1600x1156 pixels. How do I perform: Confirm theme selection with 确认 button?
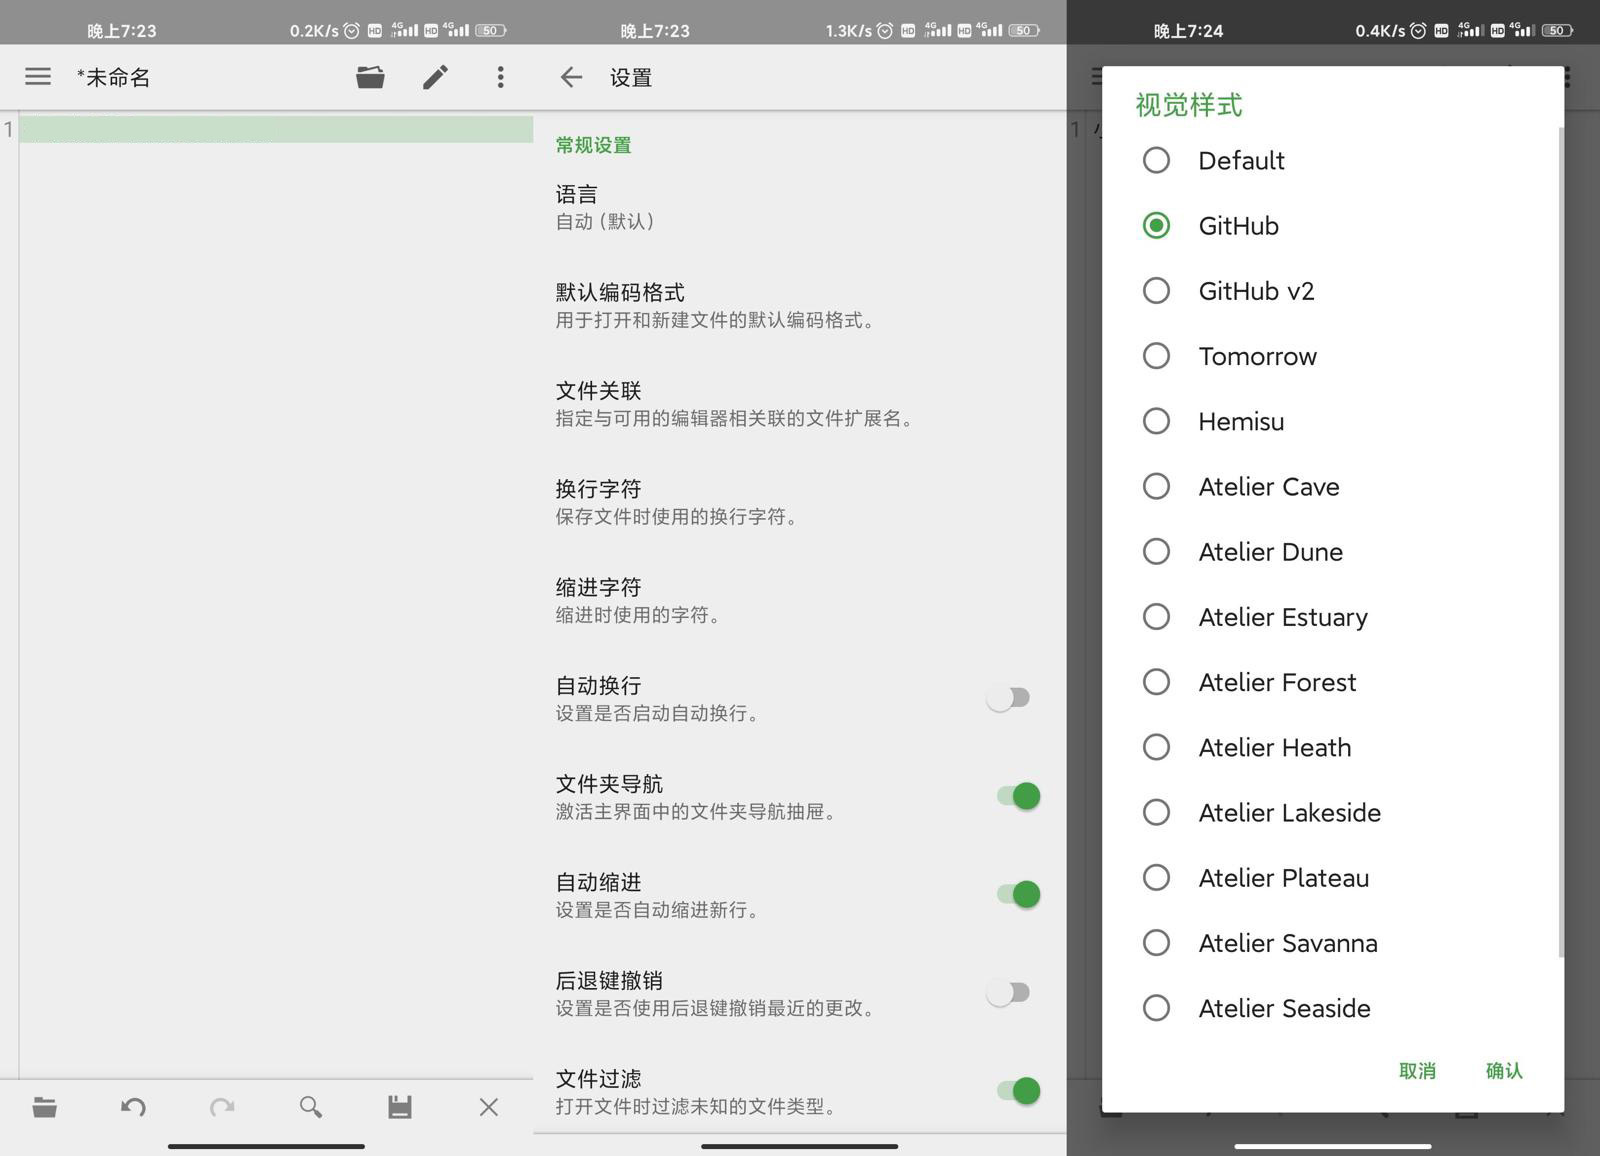1503,1070
